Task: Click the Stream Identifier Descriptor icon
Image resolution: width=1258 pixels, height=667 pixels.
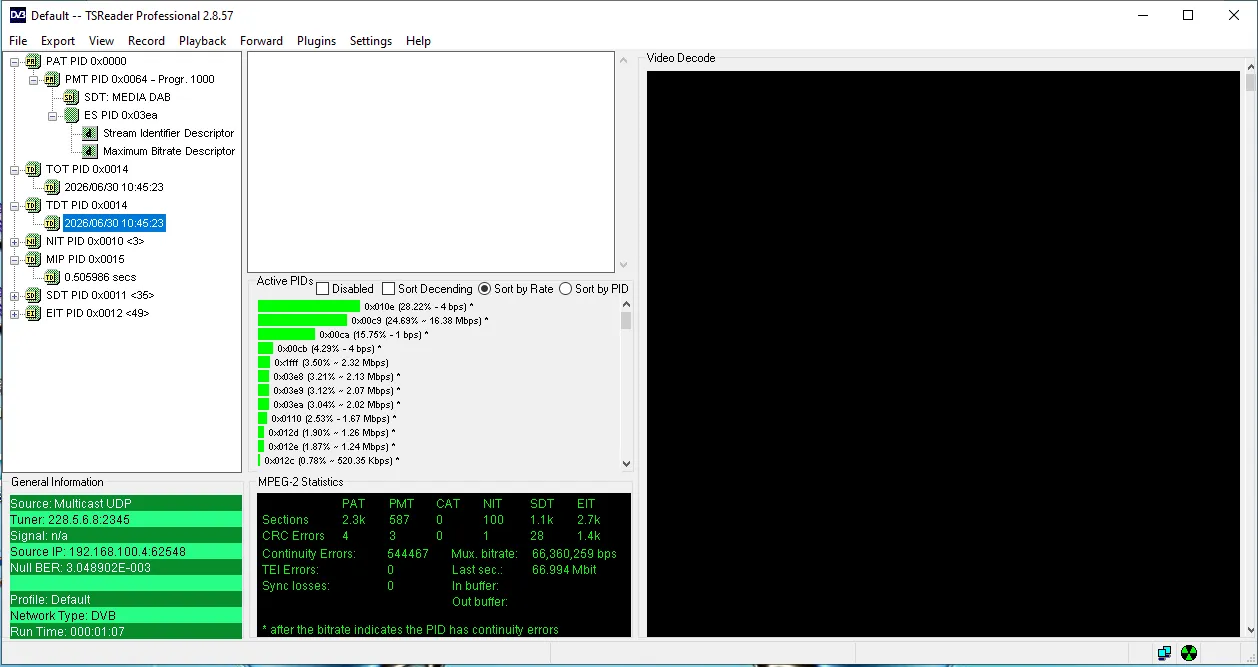Action: 90,133
